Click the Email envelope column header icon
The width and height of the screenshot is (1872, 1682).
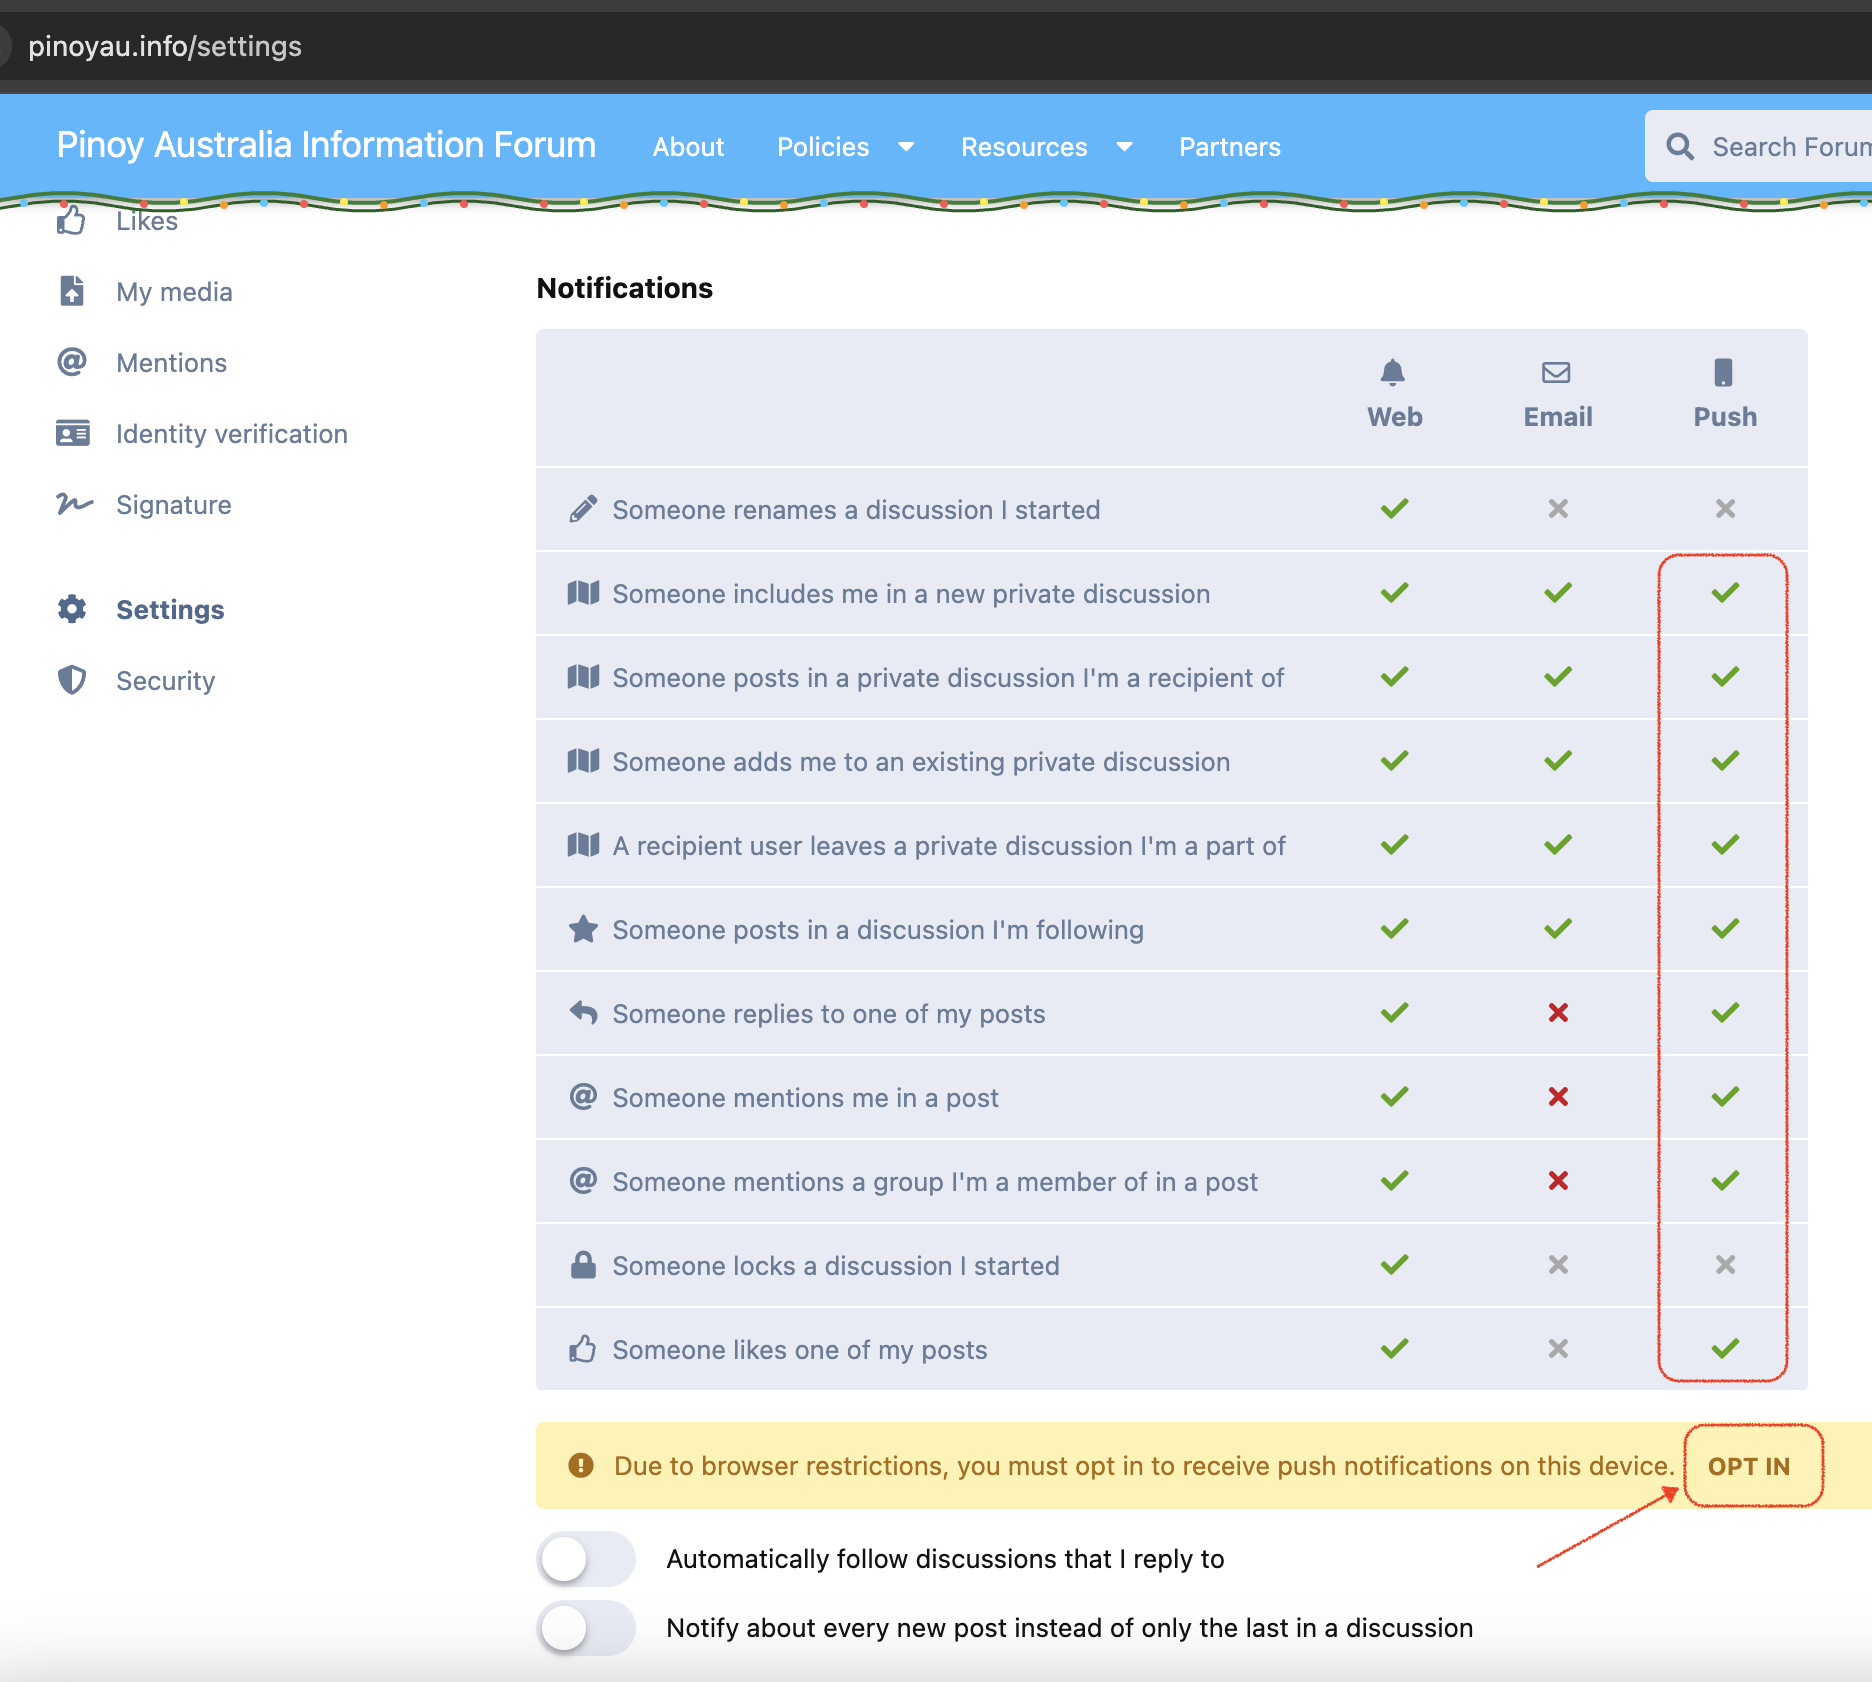coord(1556,373)
